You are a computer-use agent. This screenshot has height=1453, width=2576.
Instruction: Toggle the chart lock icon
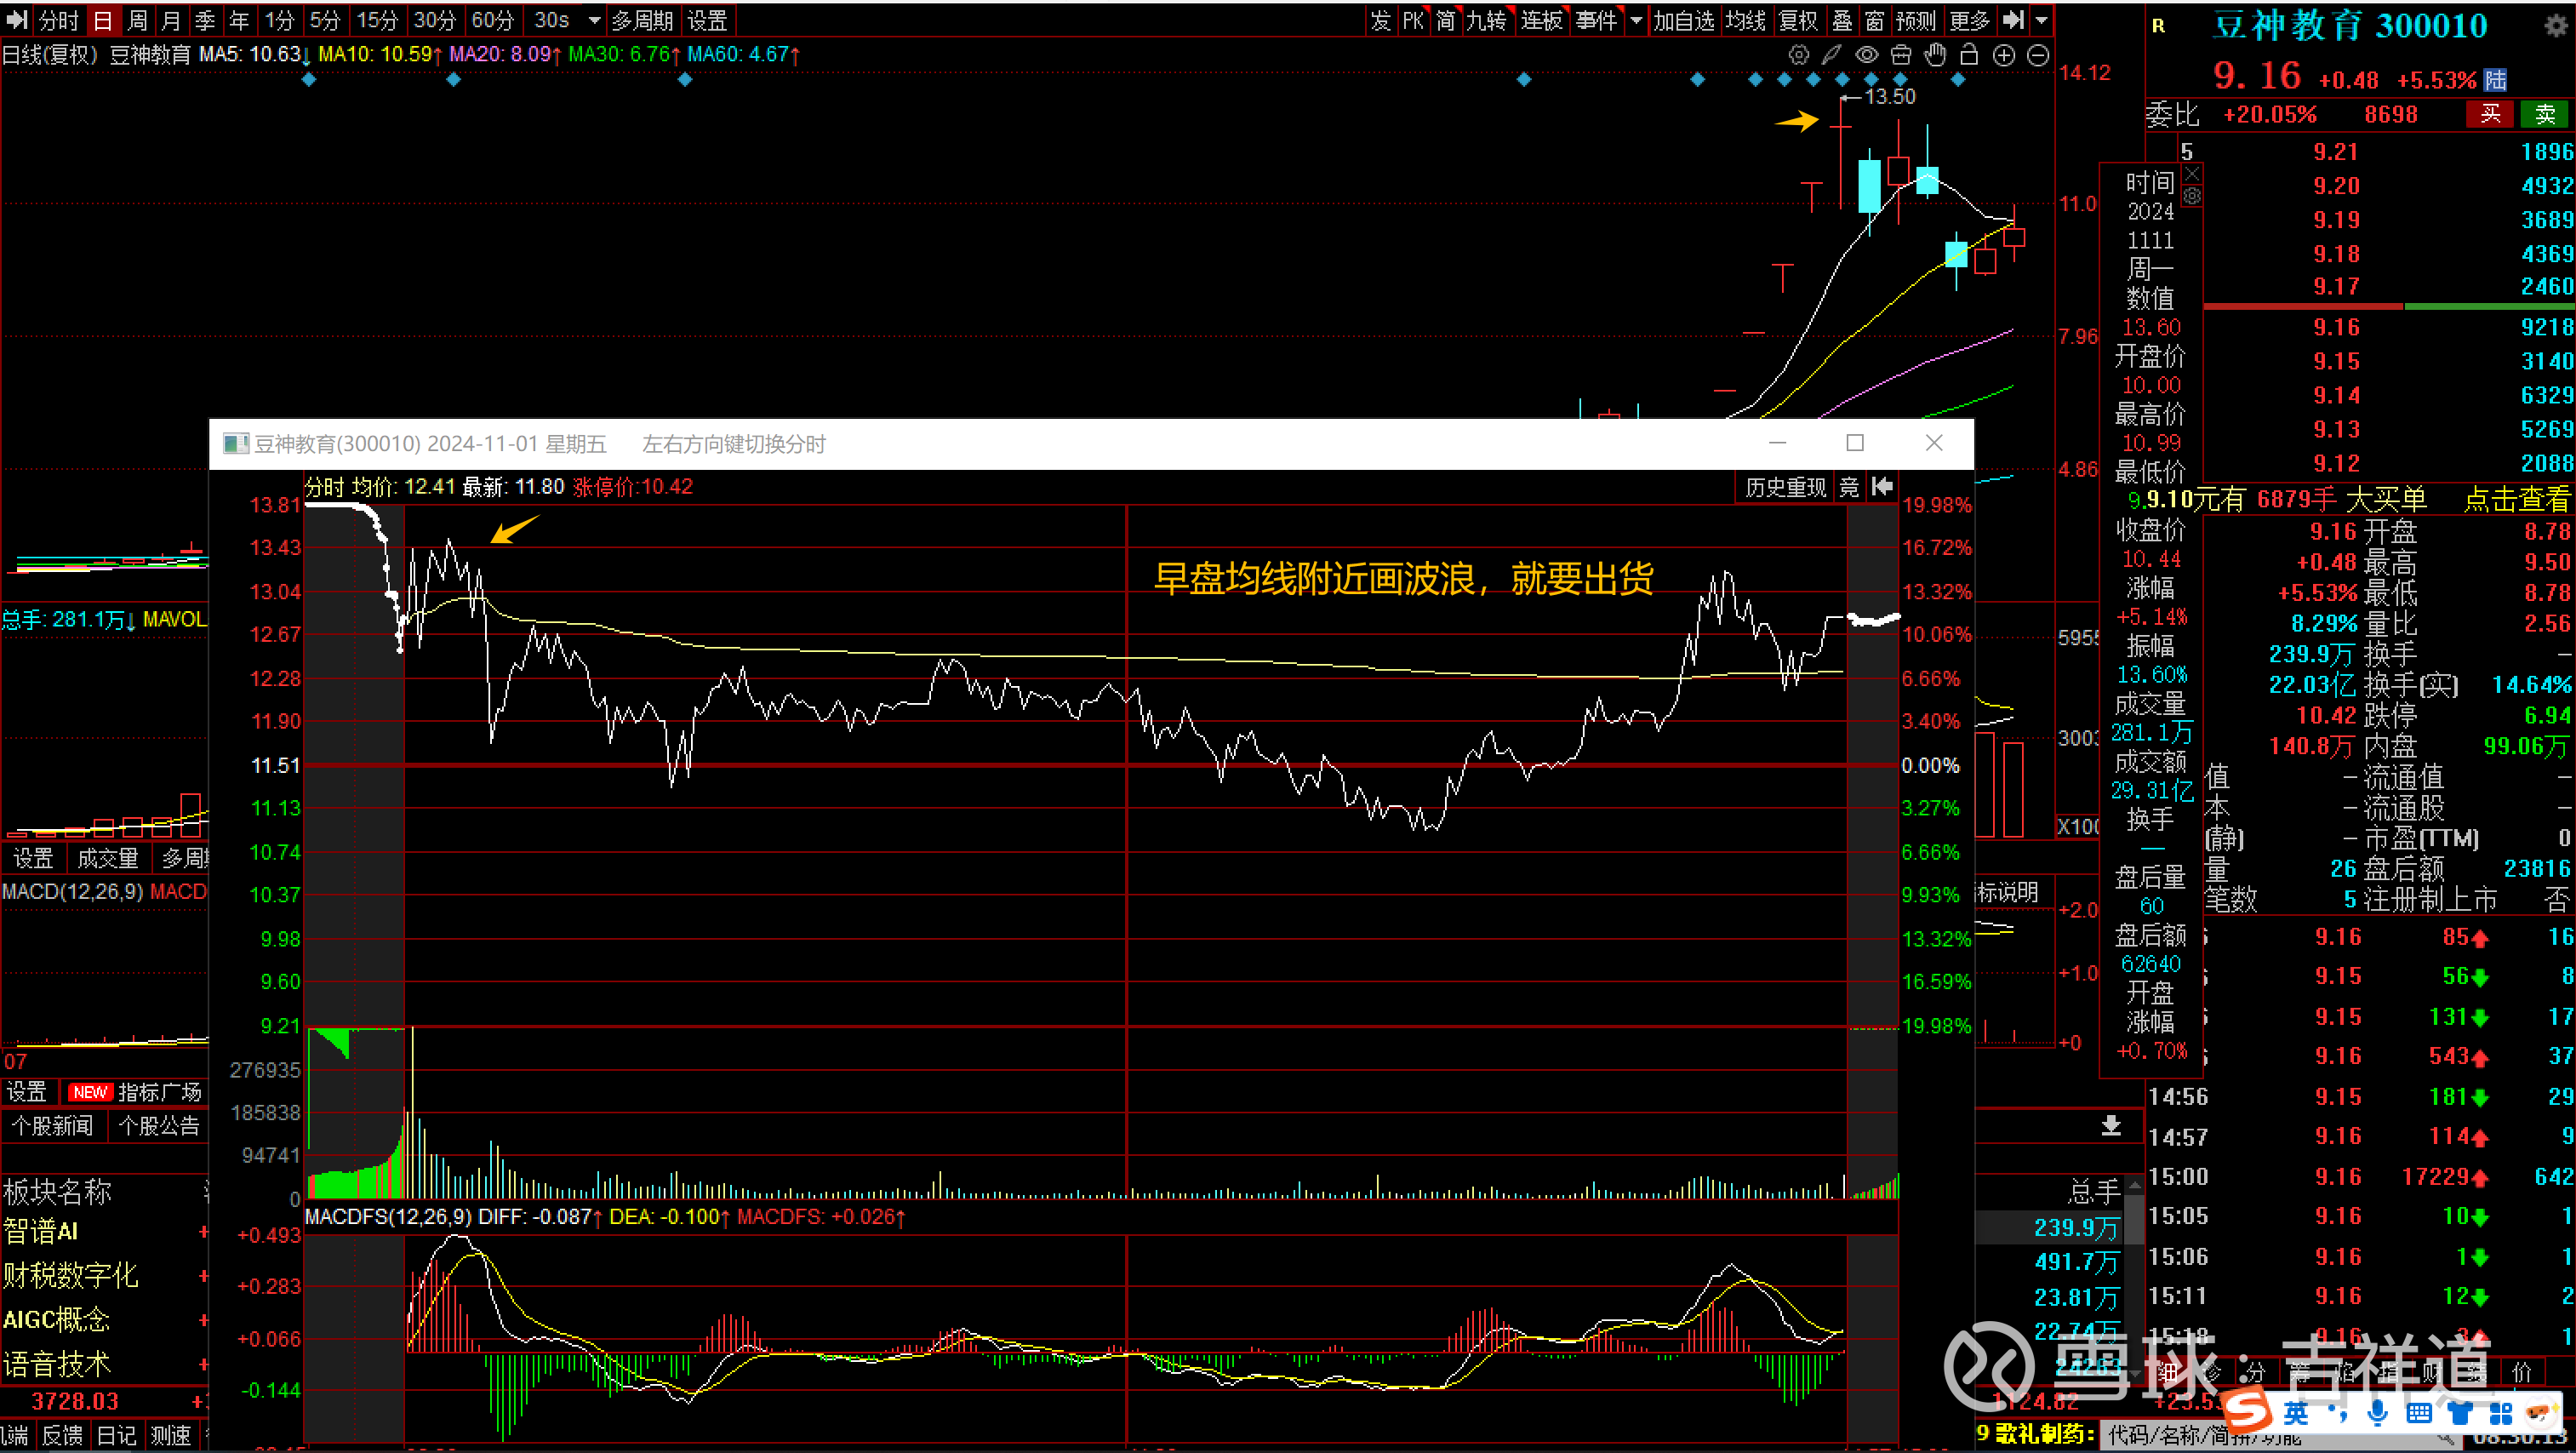[x=1969, y=55]
